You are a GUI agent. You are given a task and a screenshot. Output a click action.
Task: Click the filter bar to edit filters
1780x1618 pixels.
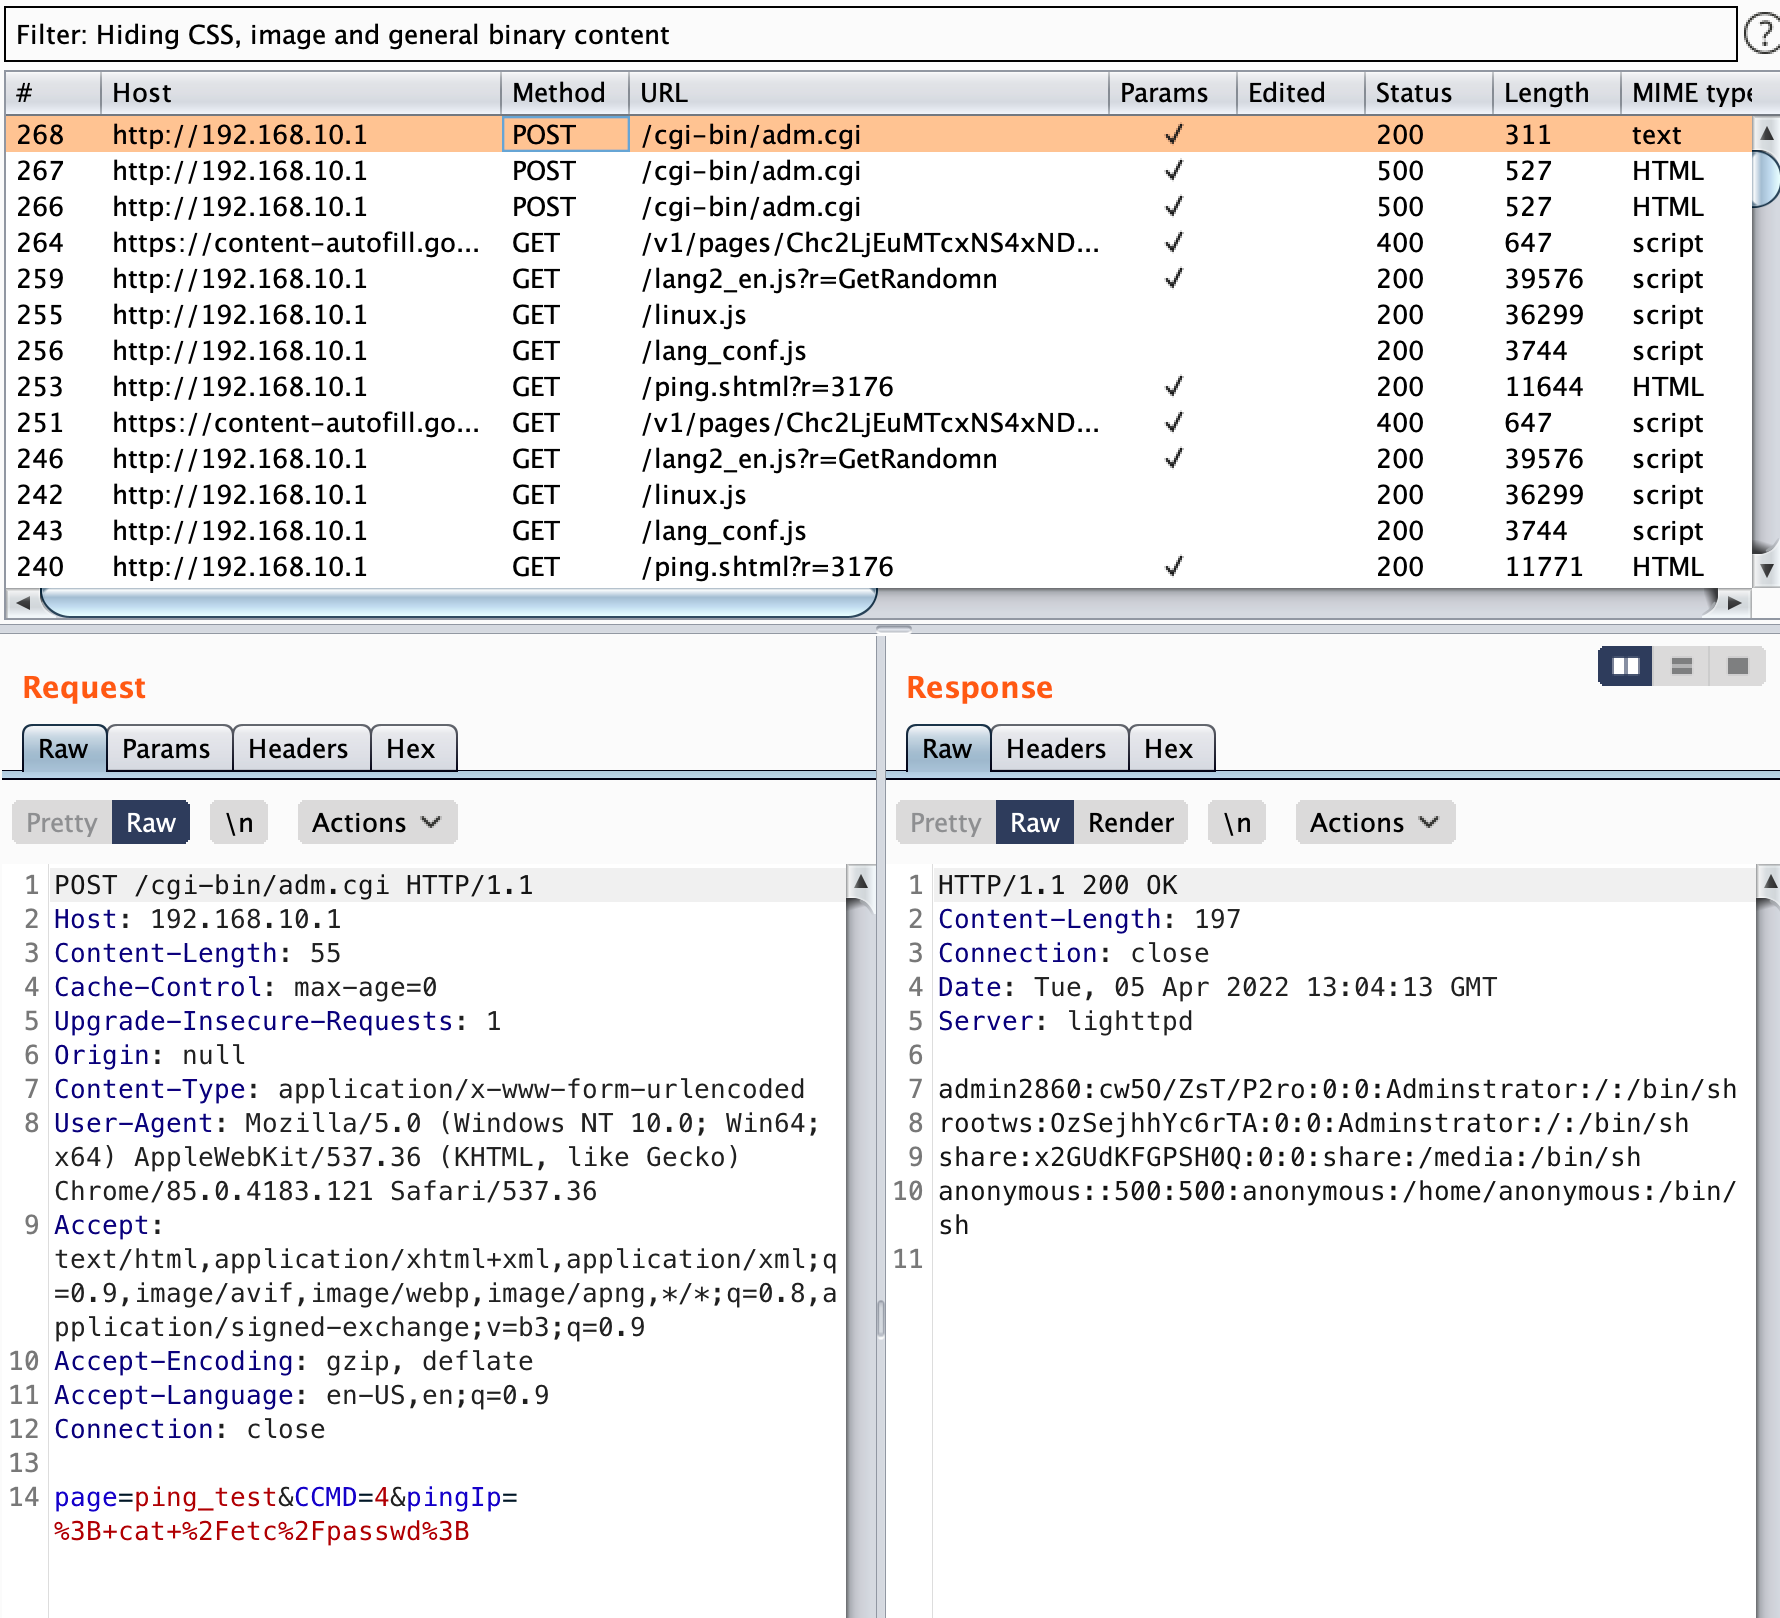pos(870,35)
